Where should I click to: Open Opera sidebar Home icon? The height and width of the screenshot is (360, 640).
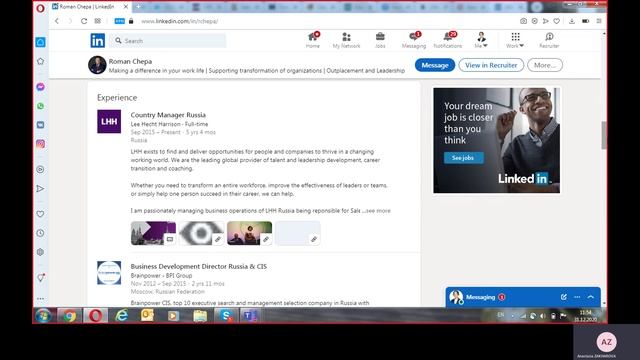(40, 42)
